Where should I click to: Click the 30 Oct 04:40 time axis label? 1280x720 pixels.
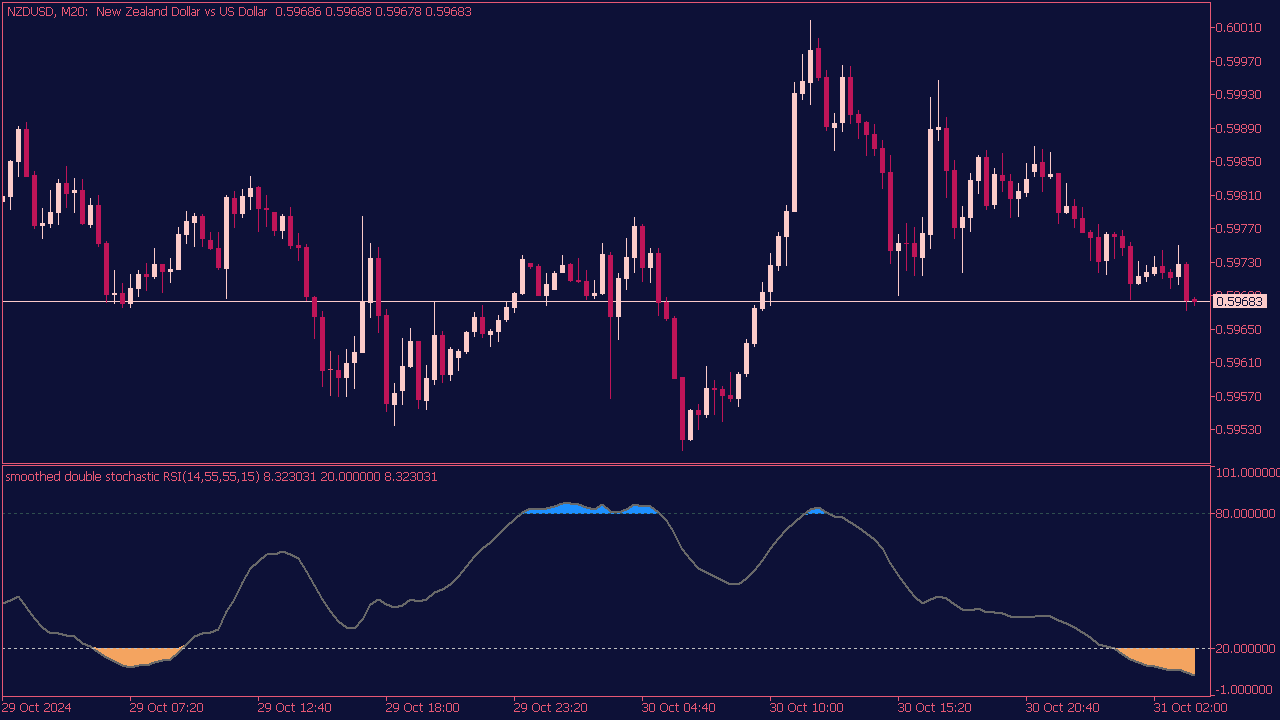[x=679, y=707]
